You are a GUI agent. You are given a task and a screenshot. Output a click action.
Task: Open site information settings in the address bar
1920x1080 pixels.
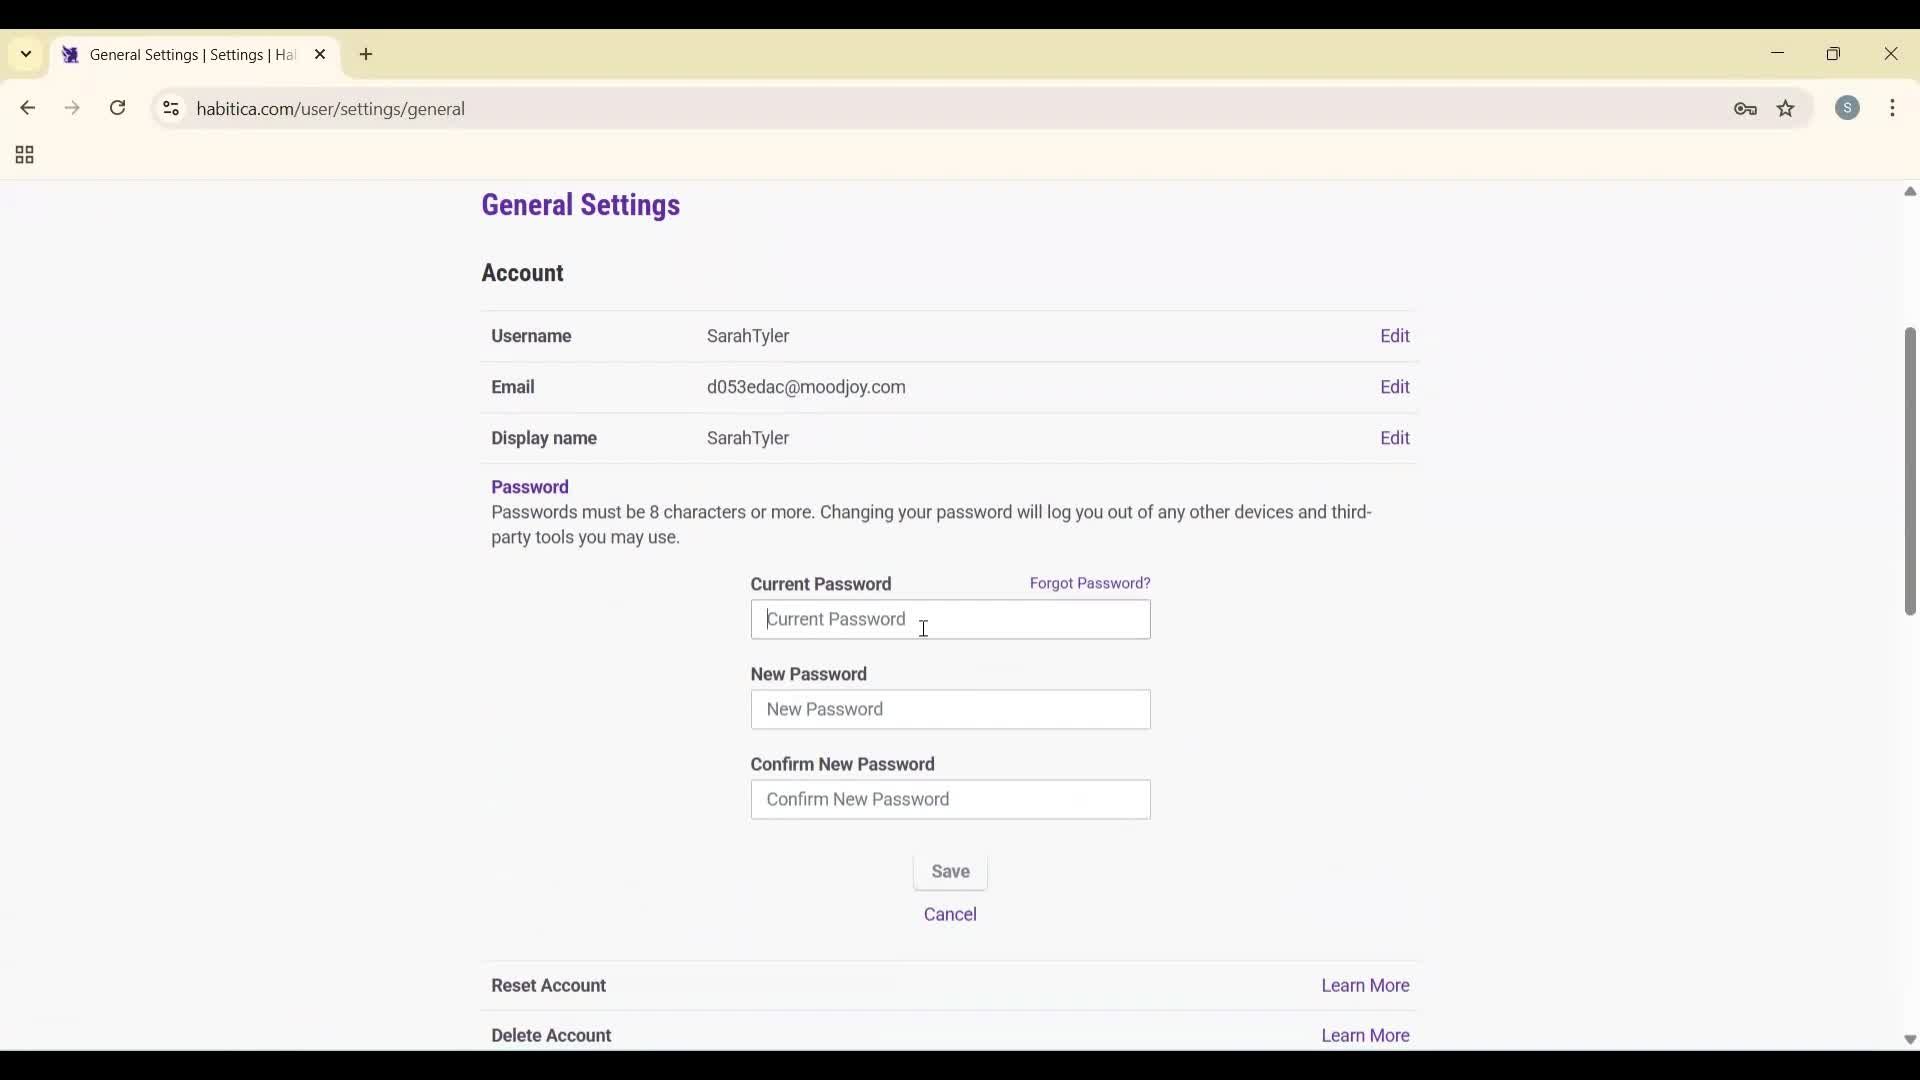[170, 109]
